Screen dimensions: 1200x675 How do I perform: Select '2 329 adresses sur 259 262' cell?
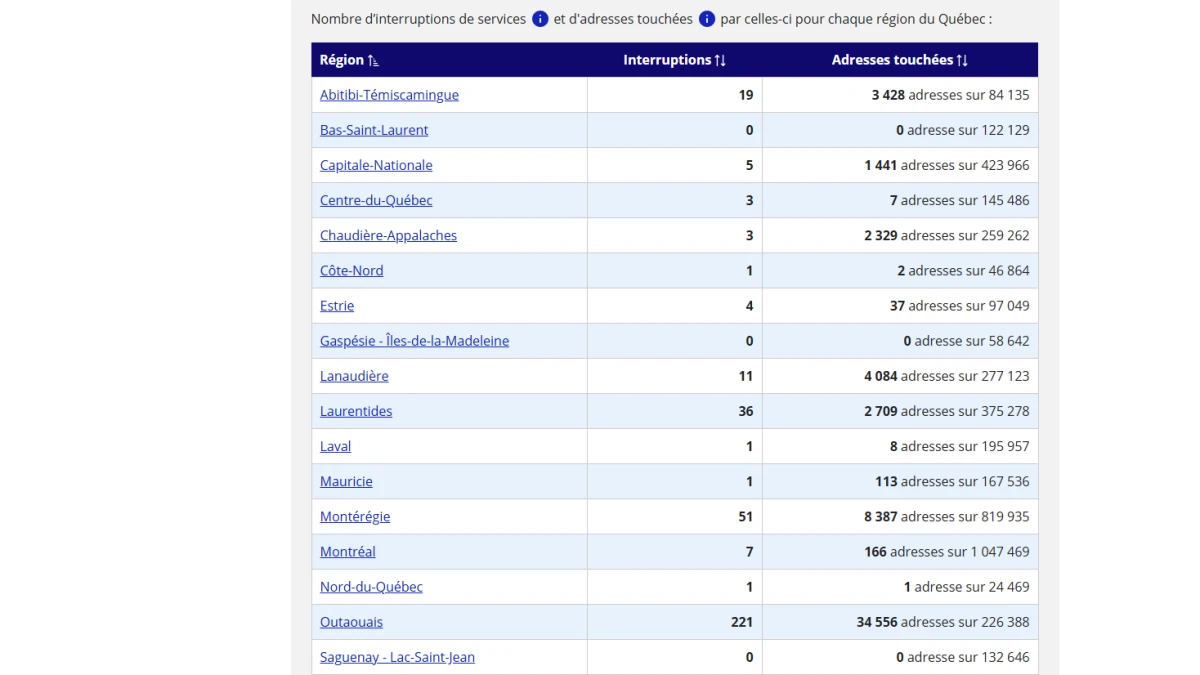[x=900, y=236]
